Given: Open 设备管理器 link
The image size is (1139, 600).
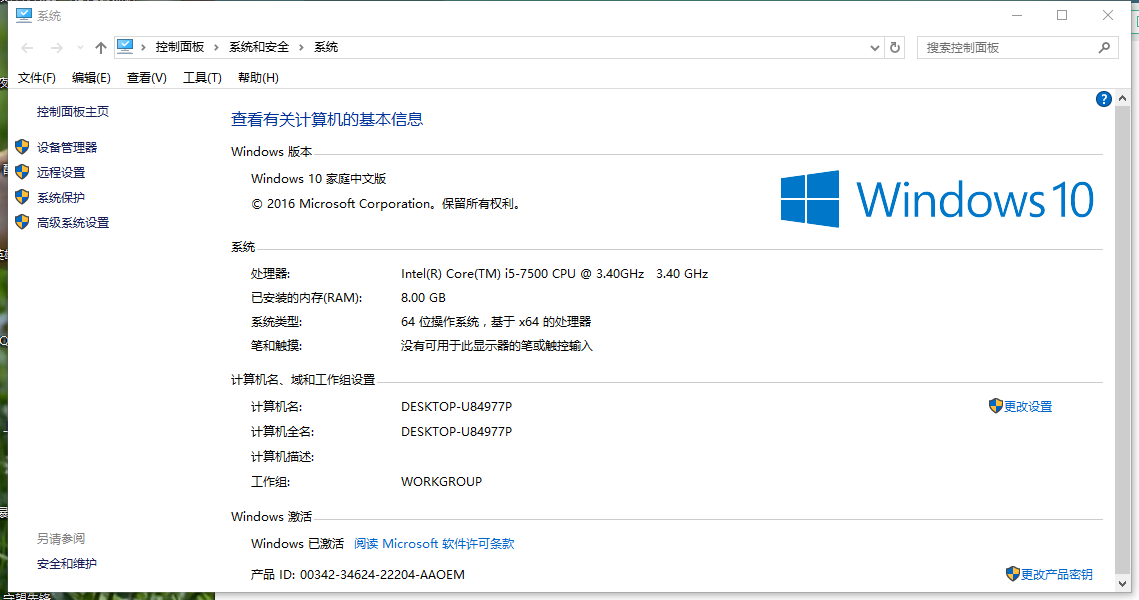Looking at the screenshot, I should click(67, 147).
